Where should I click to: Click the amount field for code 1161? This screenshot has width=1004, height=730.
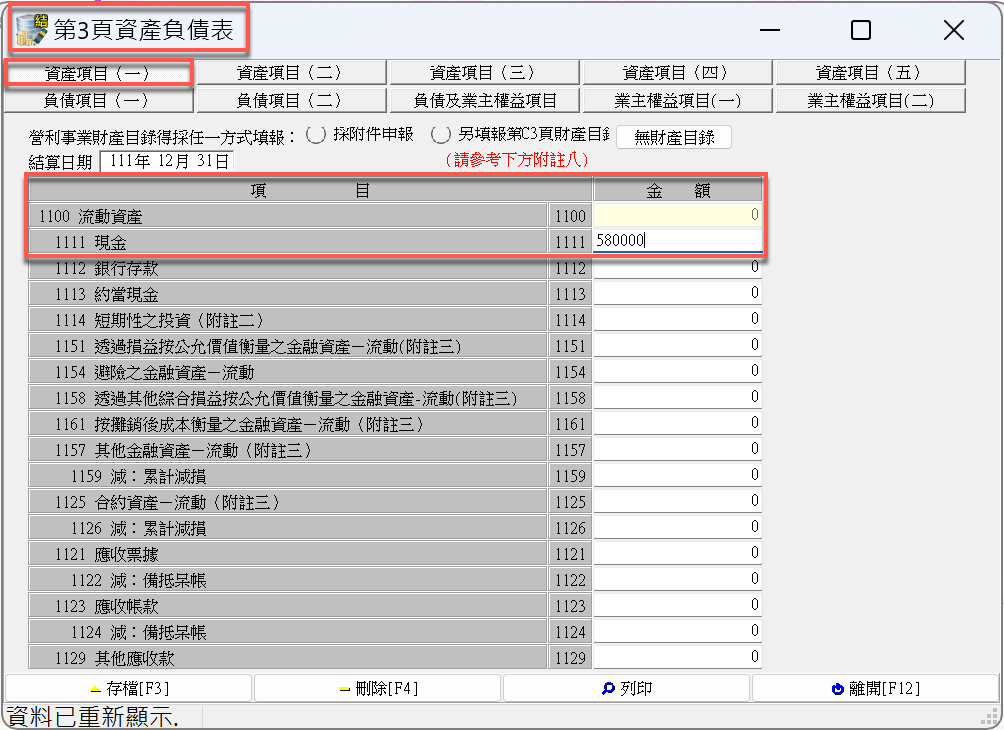coord(677,423)
